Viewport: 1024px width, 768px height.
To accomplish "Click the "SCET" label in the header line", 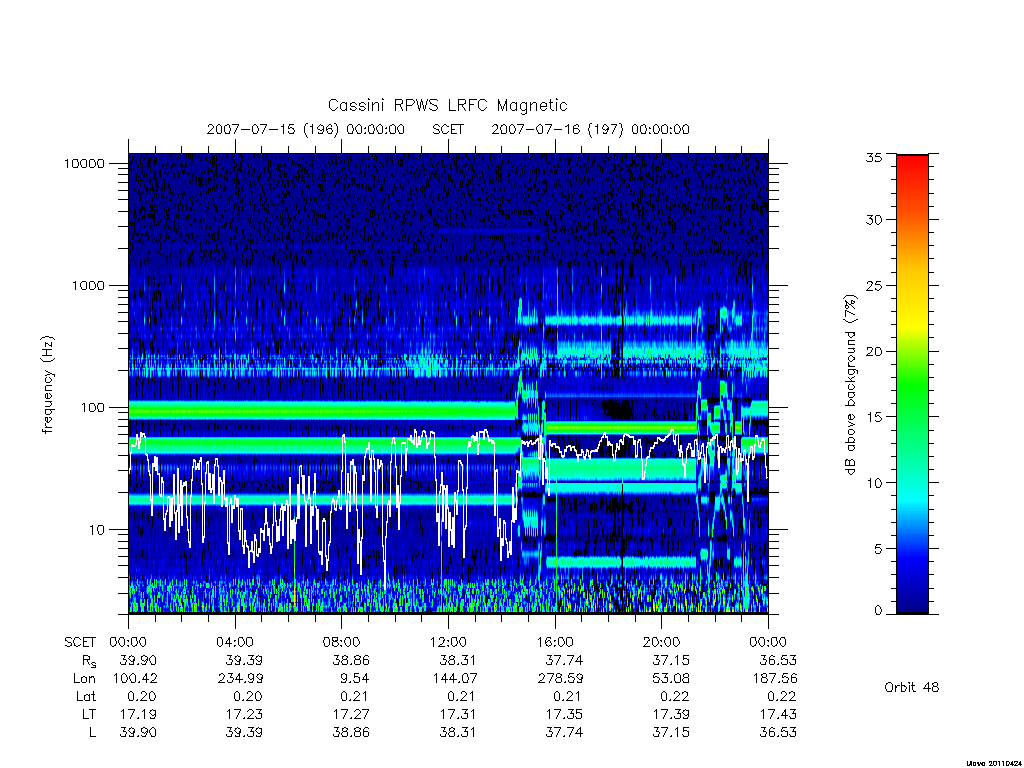I will [448, 129].
